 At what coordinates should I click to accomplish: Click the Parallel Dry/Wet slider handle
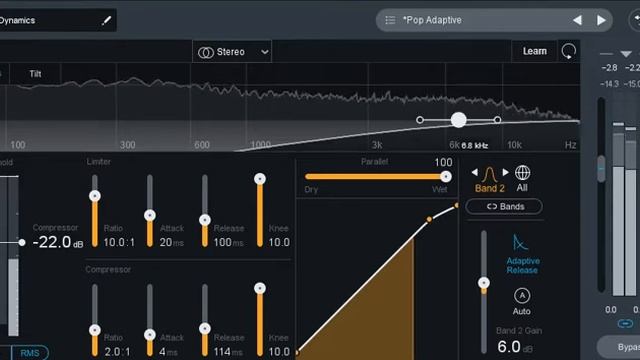(446, 176)
